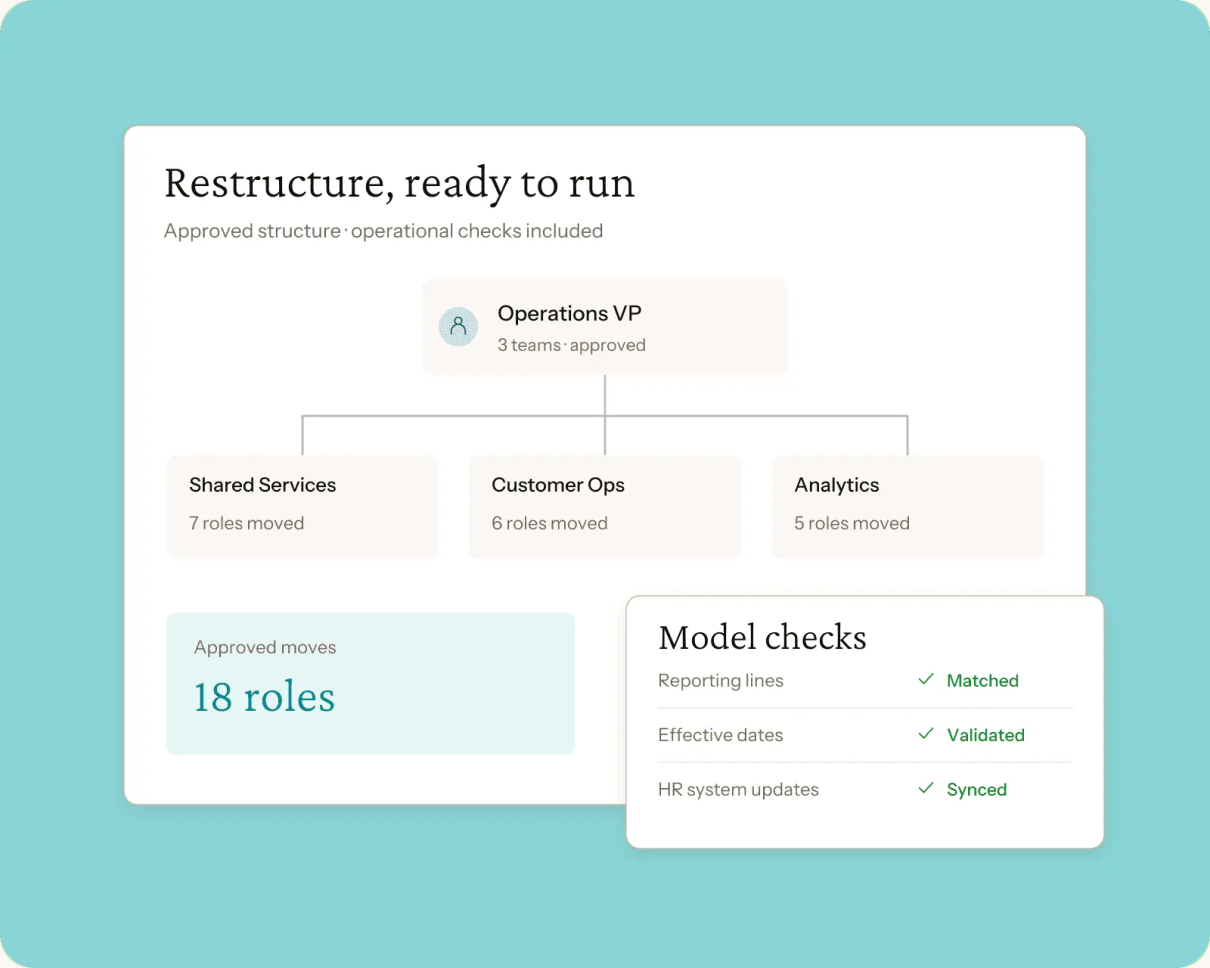Image resolution: width=1210 pixels, height=968 pixels.
Task: Click the checkmark beside Validated
Action: pos(926,734)
